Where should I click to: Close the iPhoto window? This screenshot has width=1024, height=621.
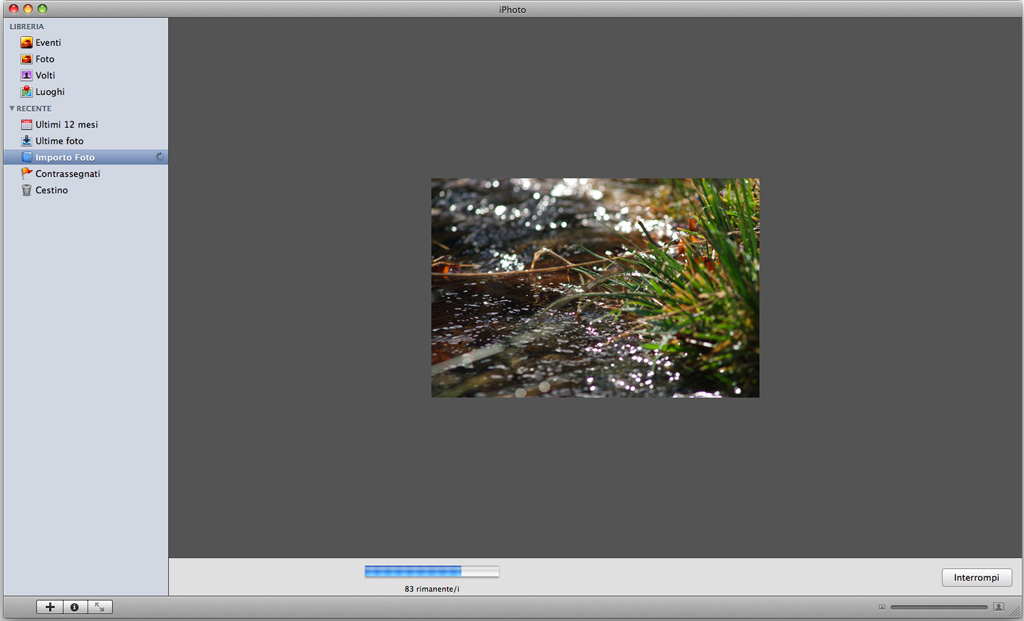tap(13, 9)
